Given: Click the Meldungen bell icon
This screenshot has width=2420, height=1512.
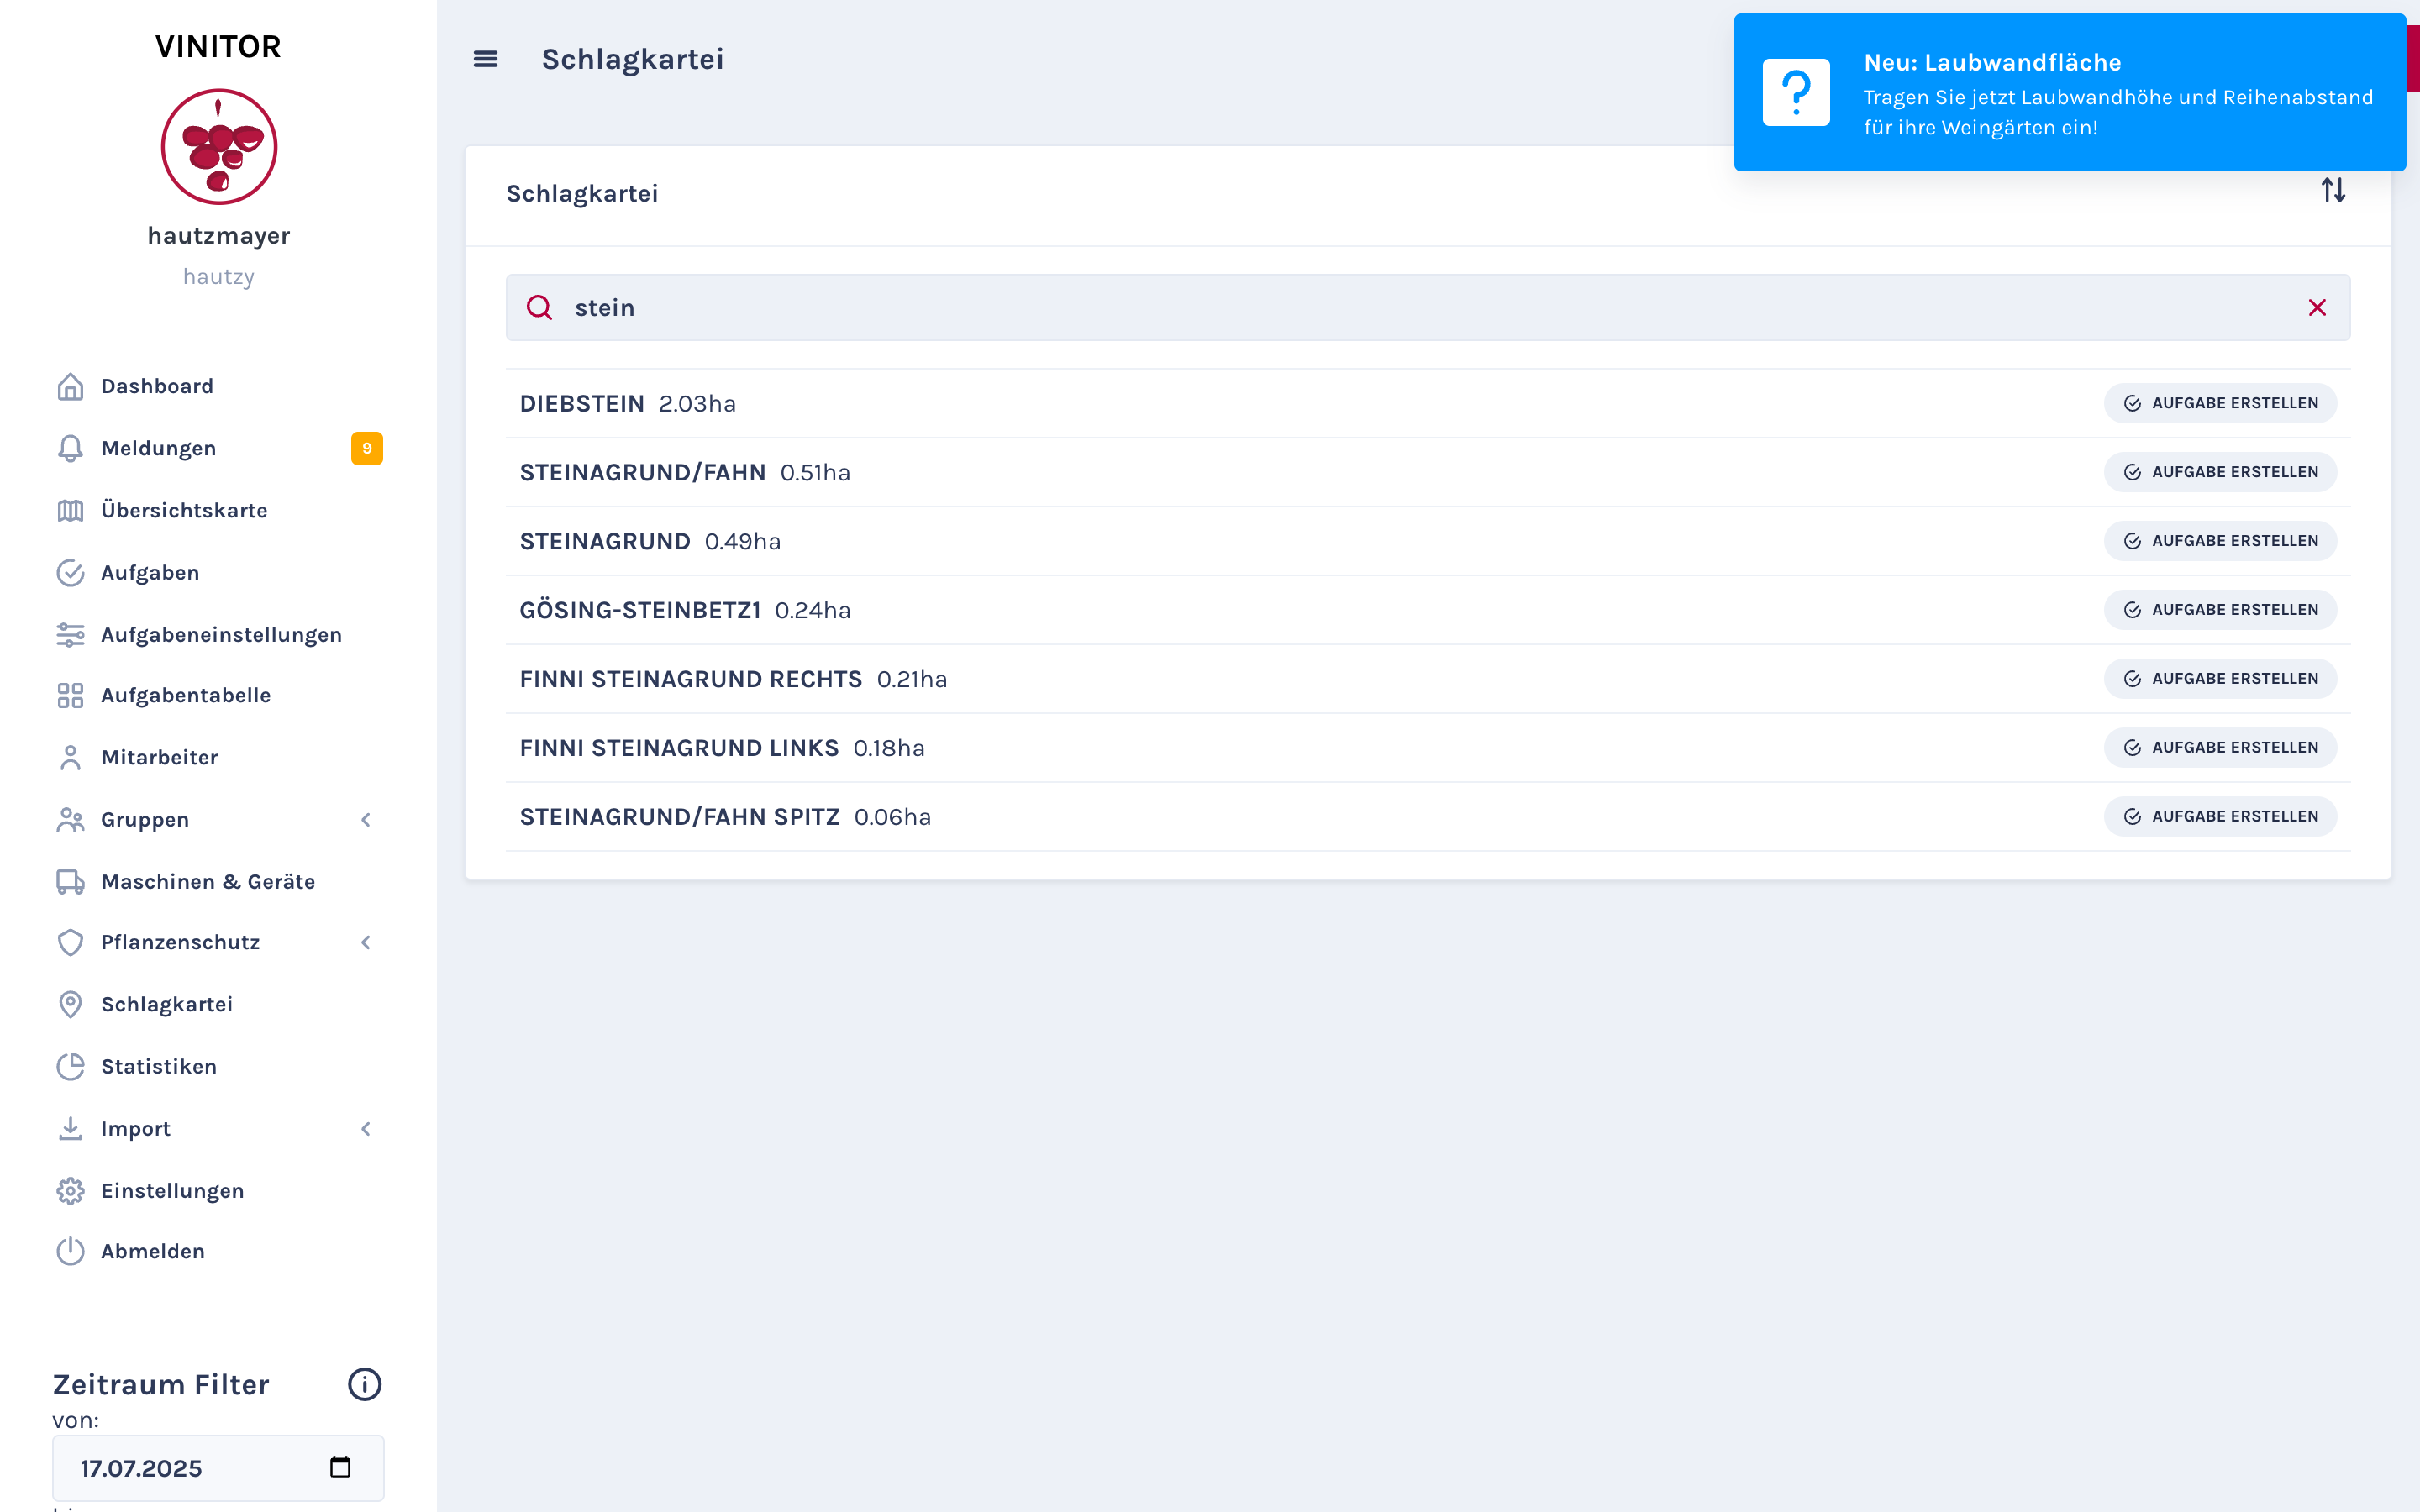Looking at the screenshot, I should [70, 448].
